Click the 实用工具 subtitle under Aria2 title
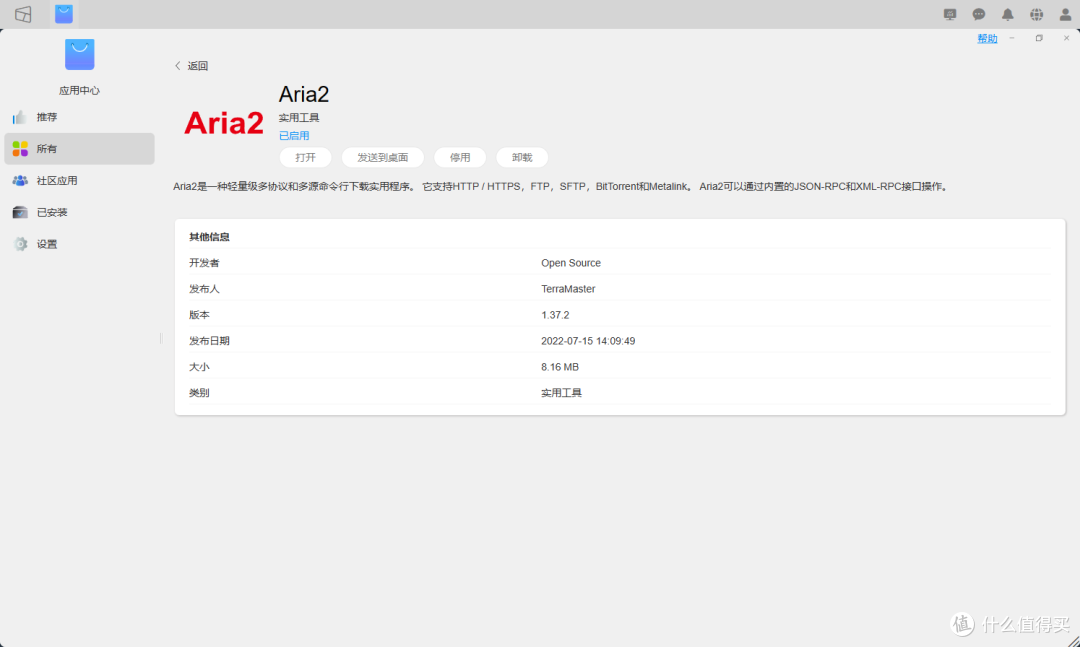The width and height of the screenshot is (1080, 647). tap(299, 118)
